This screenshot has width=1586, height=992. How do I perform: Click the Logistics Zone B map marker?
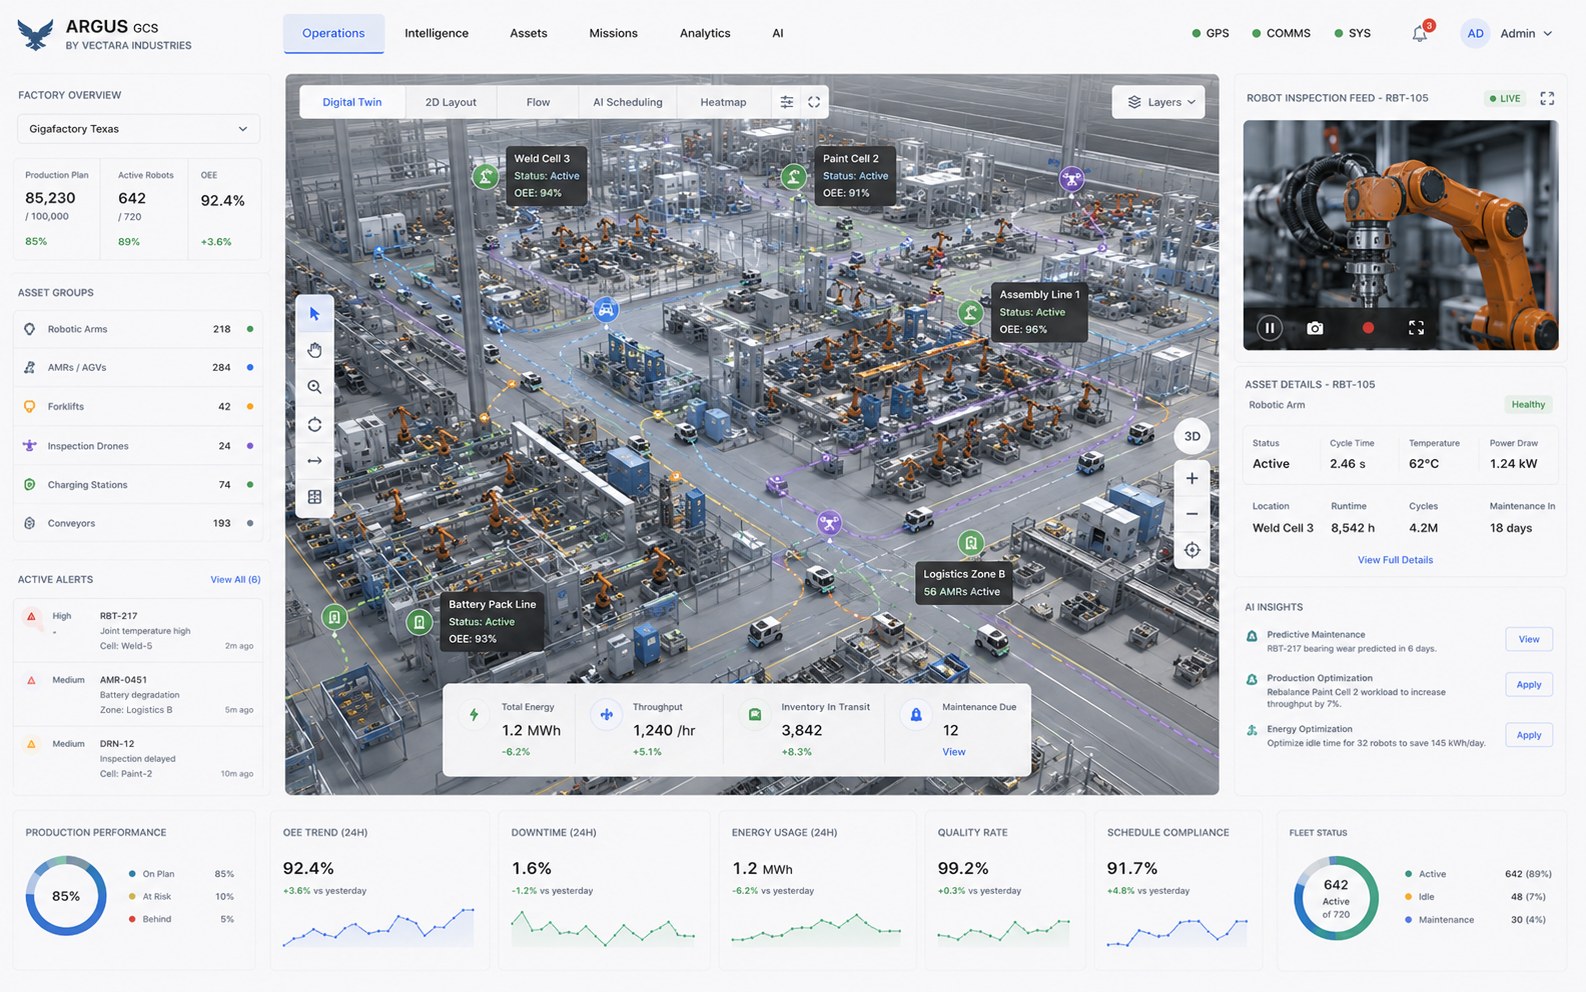click(x=971, y=543)
